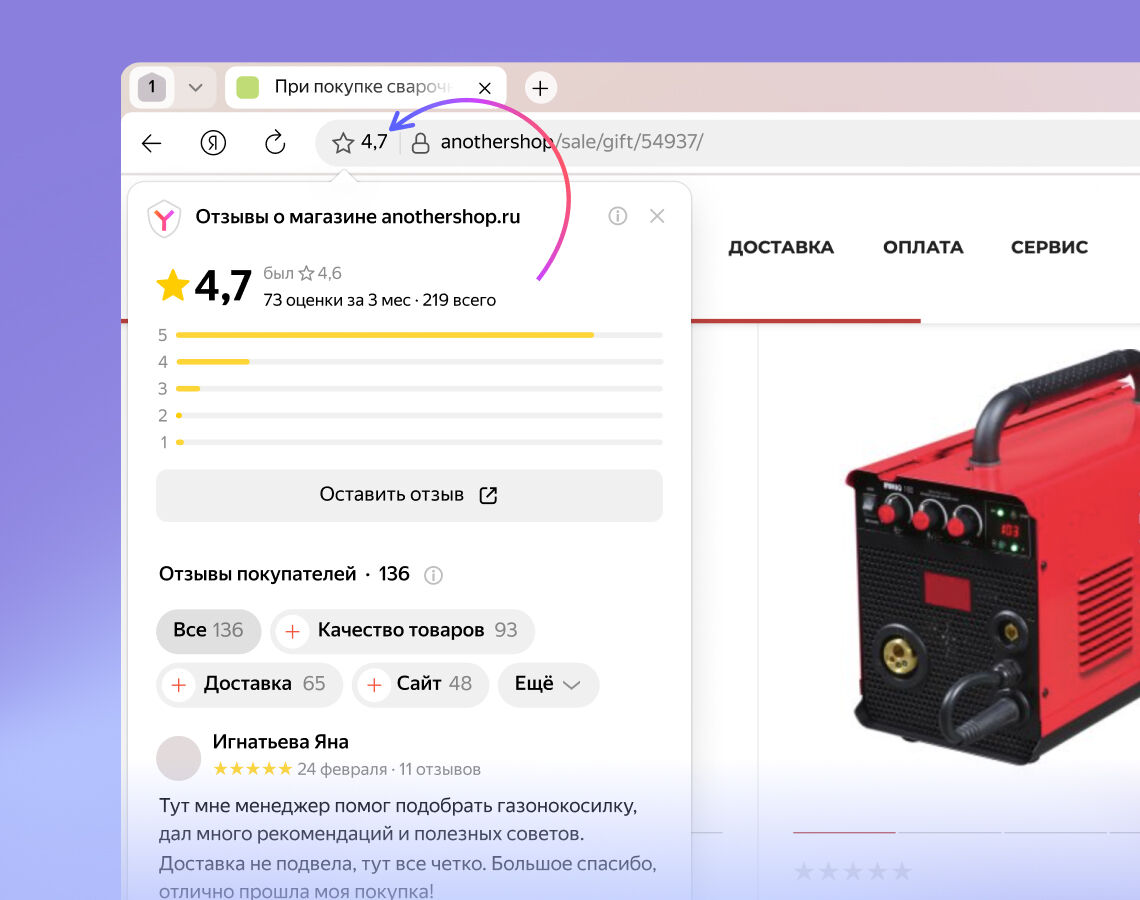Open 'СЕРВИС' site menu item
The width and height of the screenshot is (1140, 900).
(1049, 247)
